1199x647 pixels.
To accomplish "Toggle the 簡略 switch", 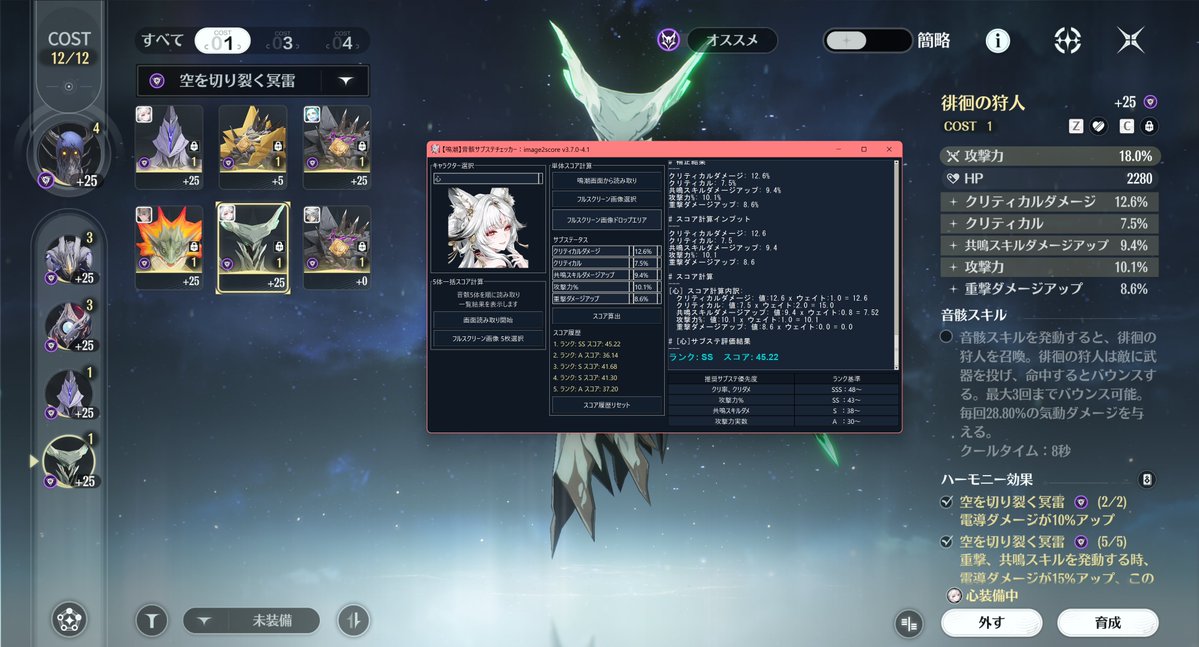I will [867, 41].
